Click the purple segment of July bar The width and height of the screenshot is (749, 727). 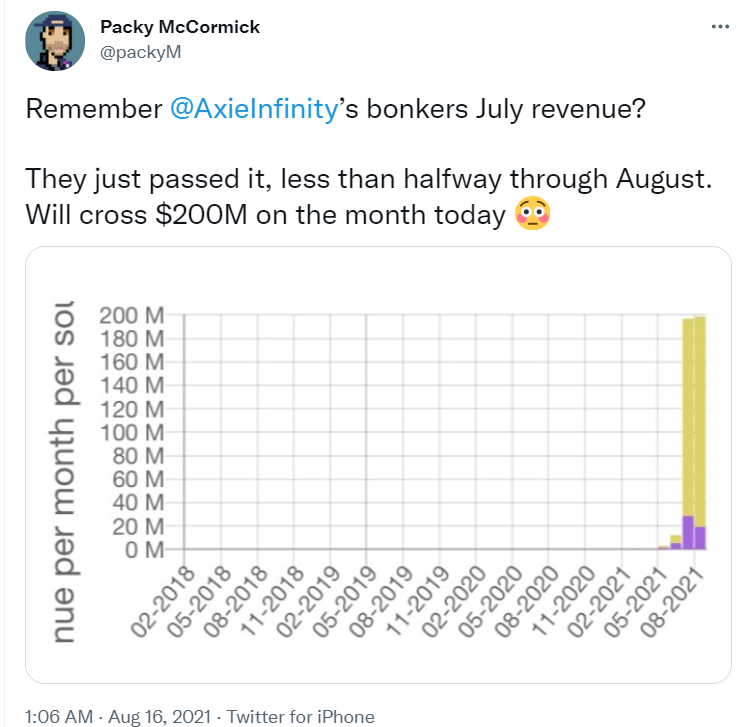click(688, 533)
